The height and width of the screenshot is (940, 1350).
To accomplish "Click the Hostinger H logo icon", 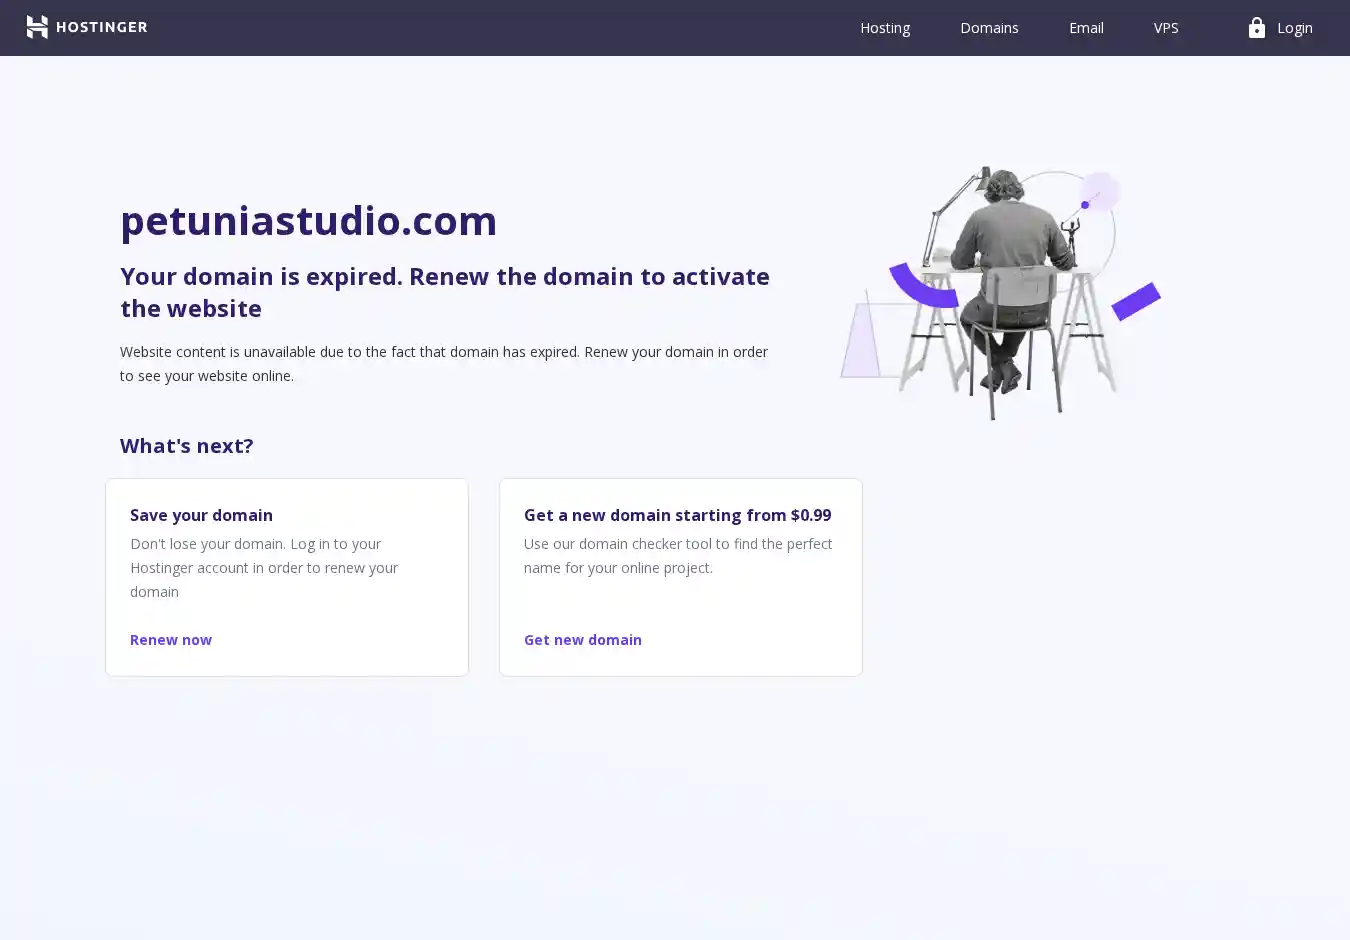I will click(37, 27).
